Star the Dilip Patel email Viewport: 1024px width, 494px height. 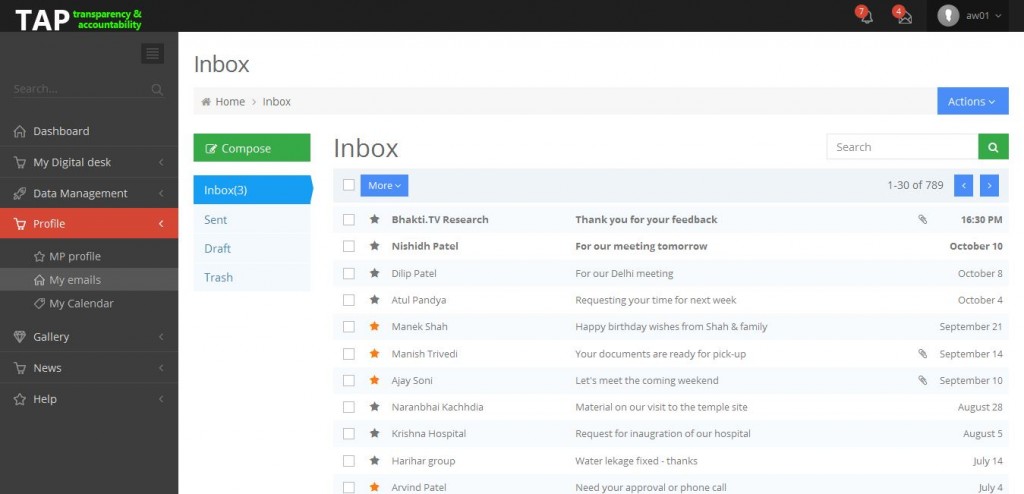pyautogui.click(x=374, y=273)
